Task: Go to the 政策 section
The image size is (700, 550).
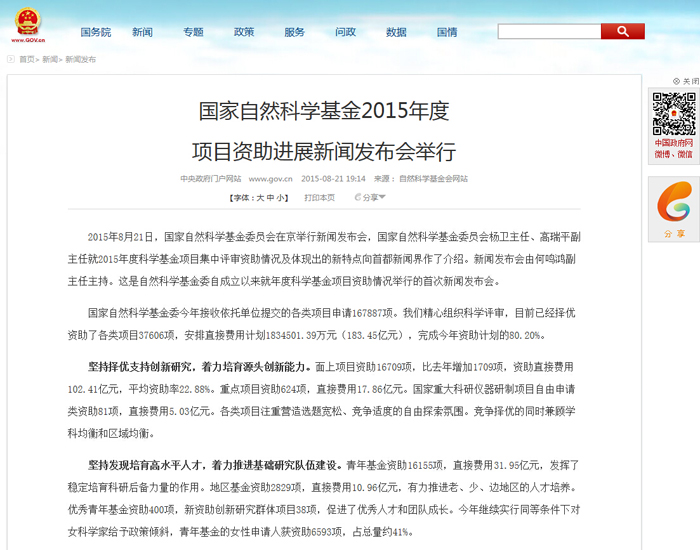Action: point(244,32)
